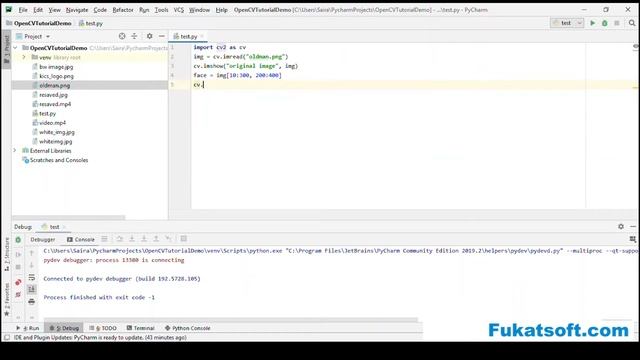Viewport: 640px width, 360px height.
Task: Open the Favorites sidebar tab
Action: (7, 299)
